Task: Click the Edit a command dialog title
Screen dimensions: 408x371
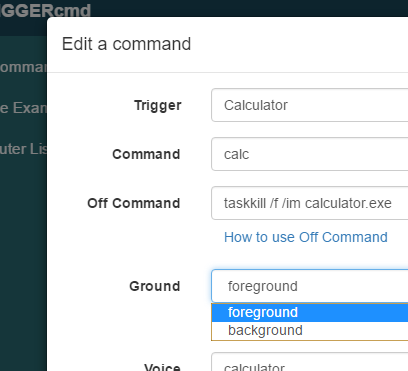Action: click(x=126, y=44)
